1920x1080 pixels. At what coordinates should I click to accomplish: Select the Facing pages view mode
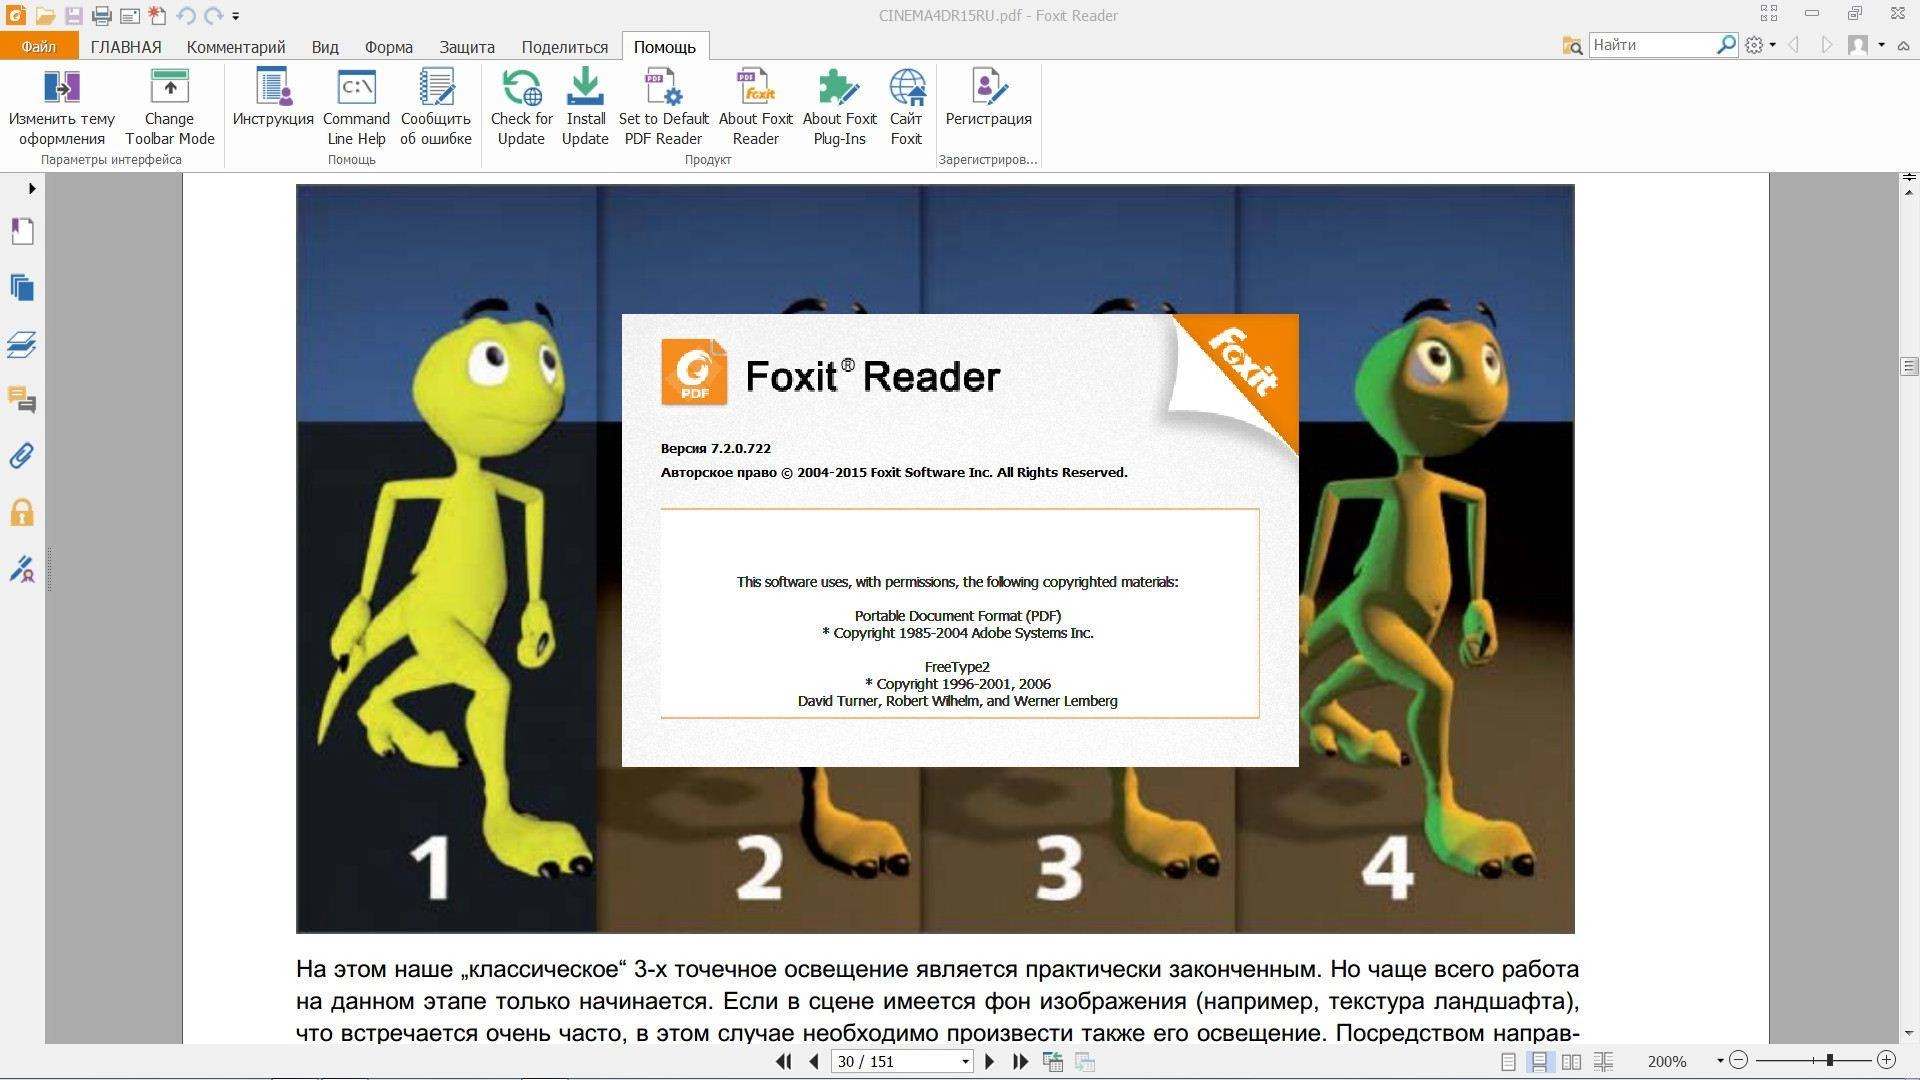click(1572, 1062)
